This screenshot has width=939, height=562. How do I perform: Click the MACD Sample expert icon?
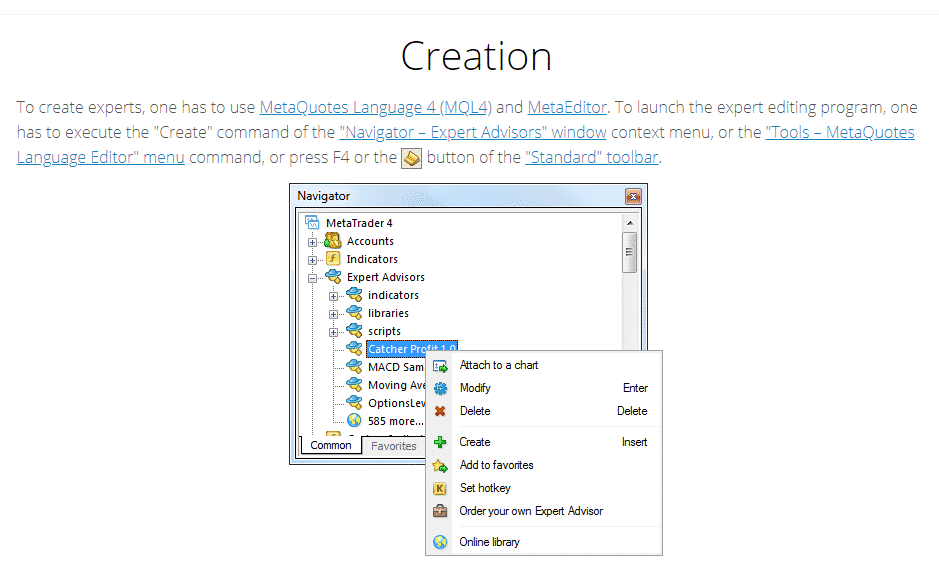pos(355,366)
